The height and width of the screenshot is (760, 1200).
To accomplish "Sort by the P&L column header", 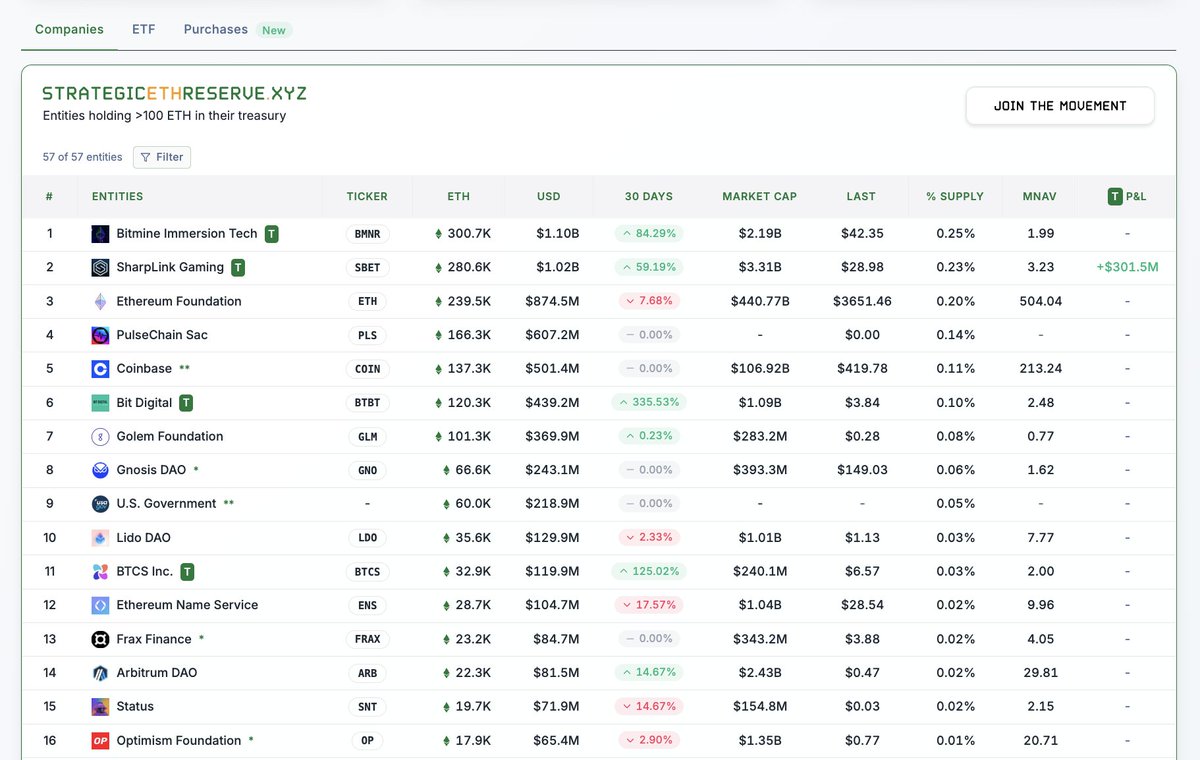I will pos(1127,197).
